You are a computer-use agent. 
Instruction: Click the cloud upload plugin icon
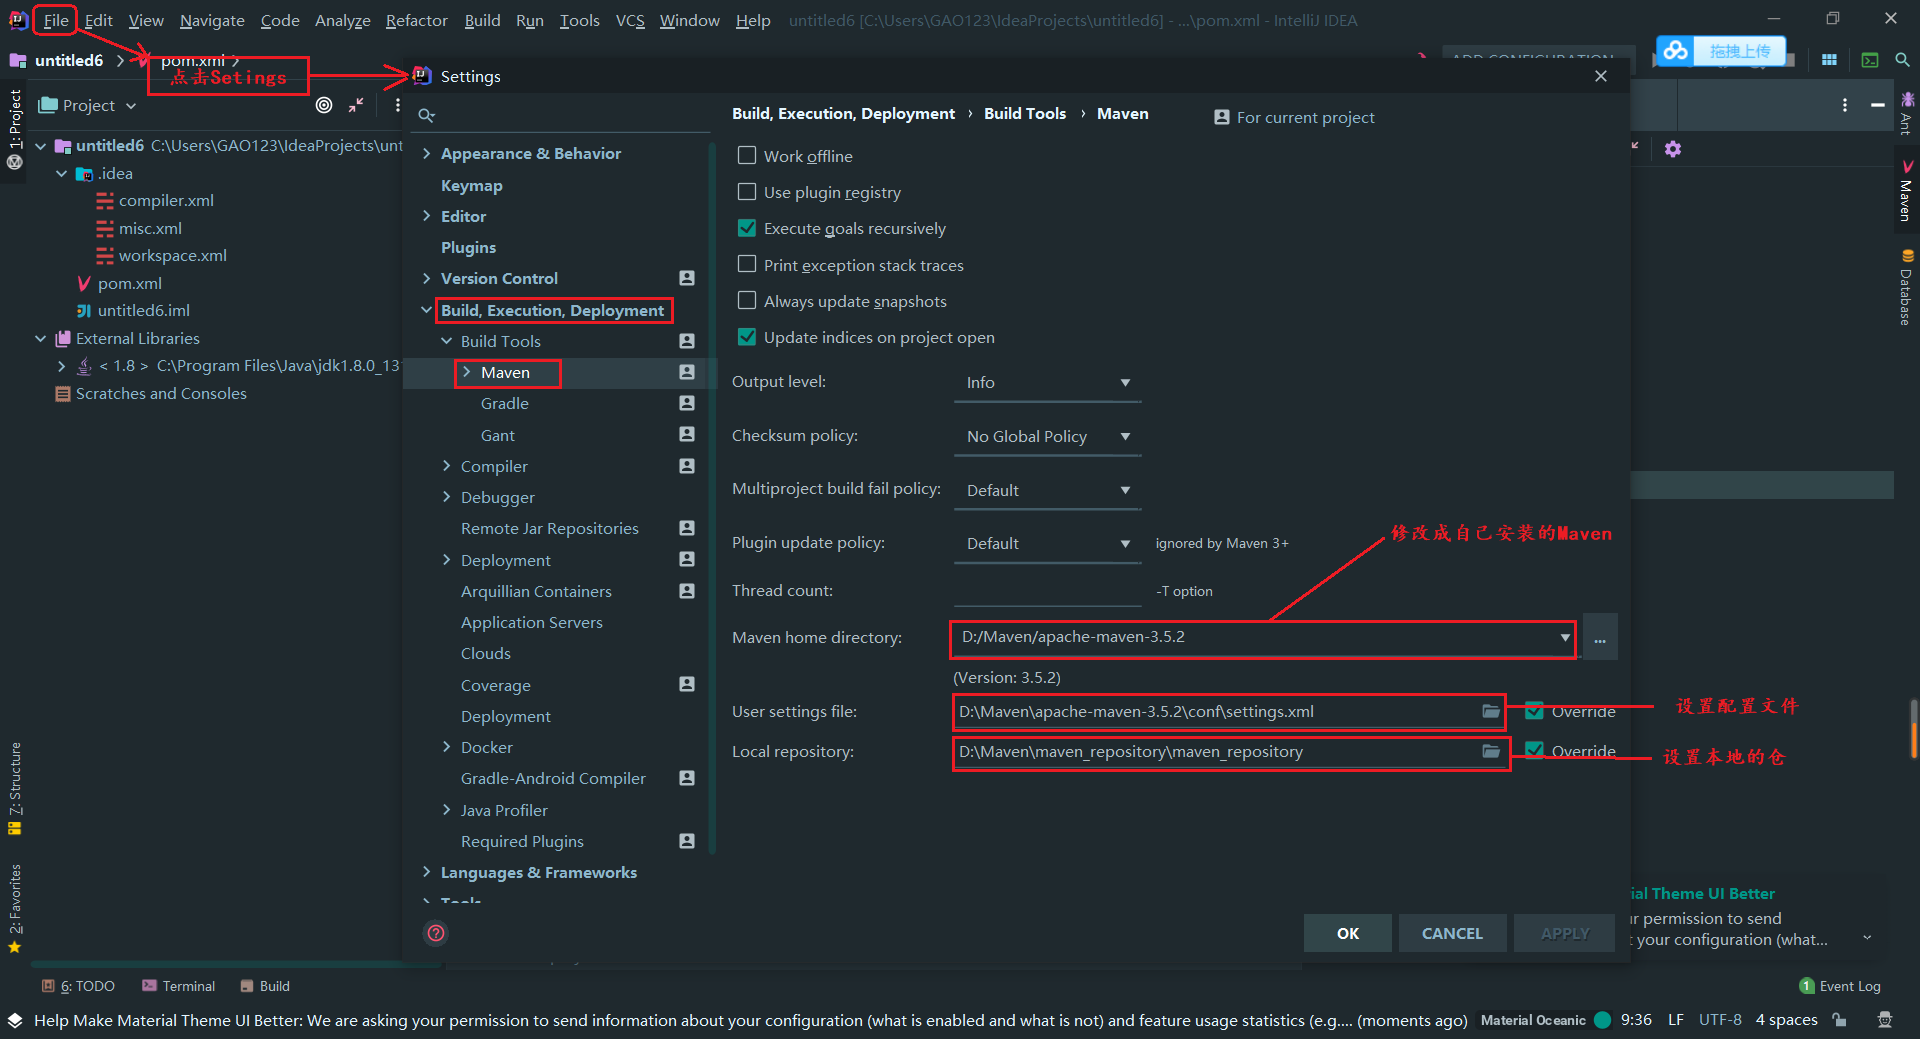[x=1676, y=50]
